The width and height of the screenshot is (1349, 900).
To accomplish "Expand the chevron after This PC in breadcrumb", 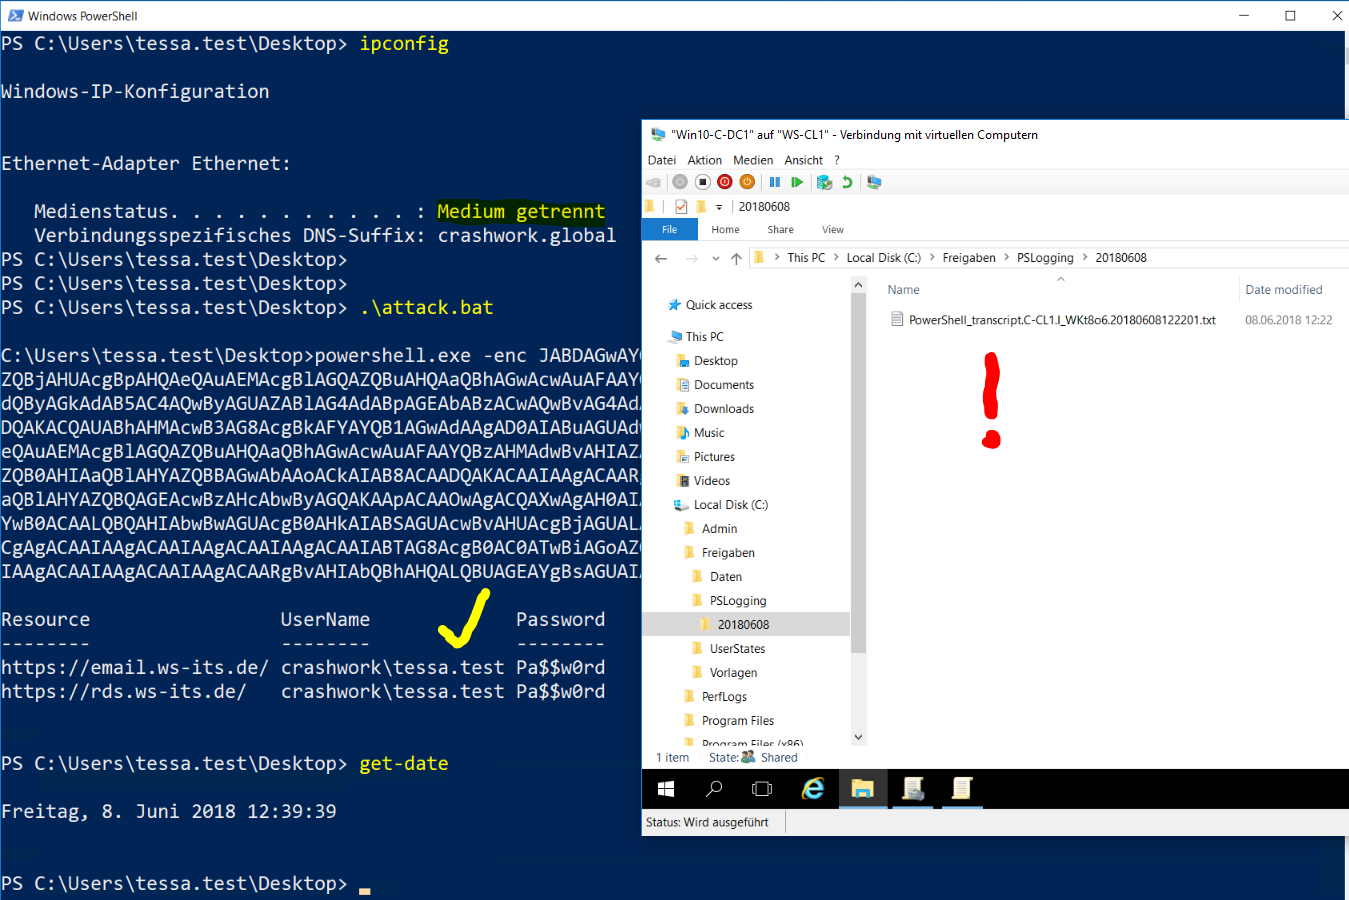I will (x=836, y=258).
